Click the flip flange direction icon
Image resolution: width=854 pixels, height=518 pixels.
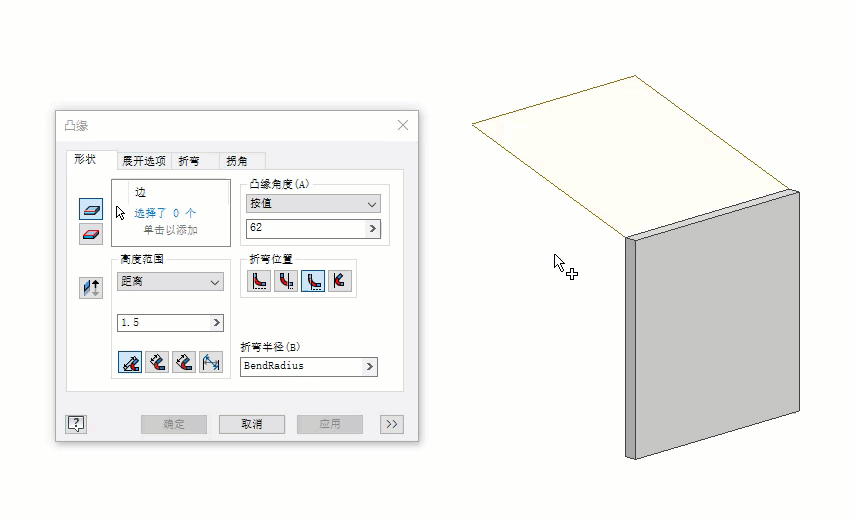pyautogui.click(x=91, y=288)
